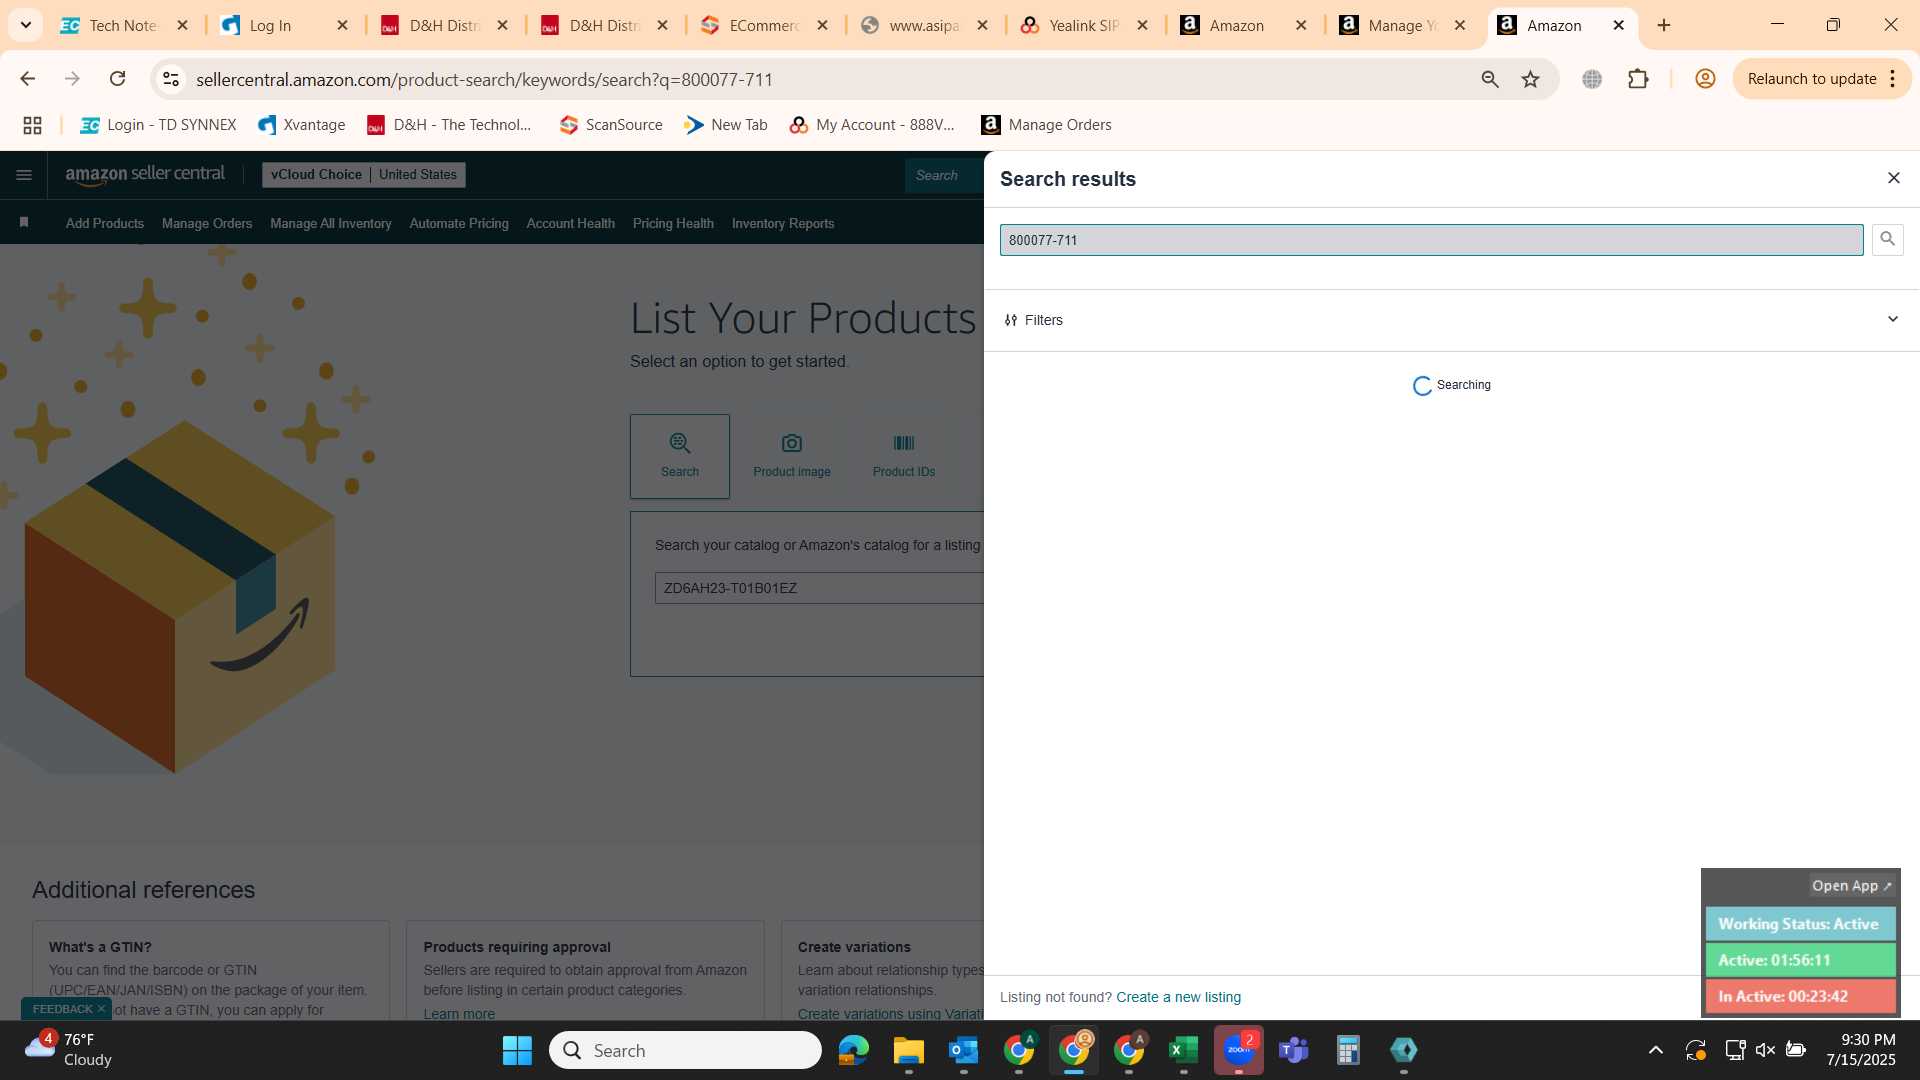Open the Xvantage bookmark
Viewport: 1920px width, 1080px height.
coord(301,125)
